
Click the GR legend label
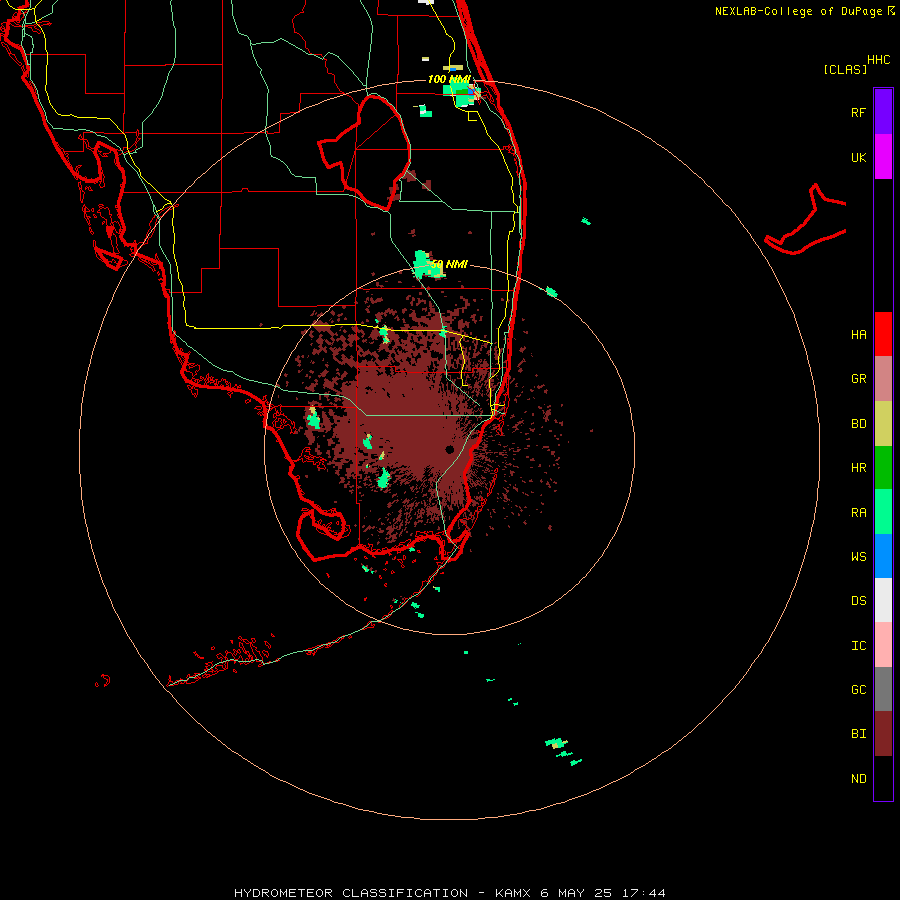click(x=858, y=379)
